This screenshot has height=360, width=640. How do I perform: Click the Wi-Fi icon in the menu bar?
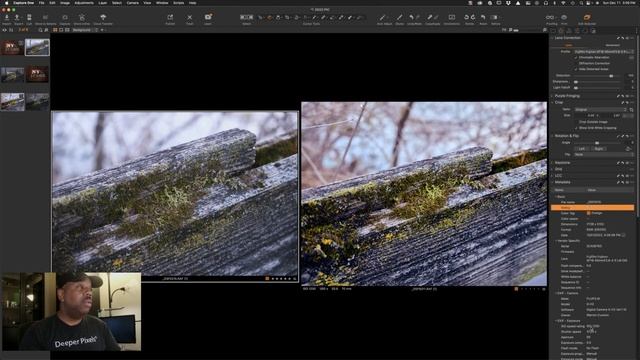tap(563, 3)
